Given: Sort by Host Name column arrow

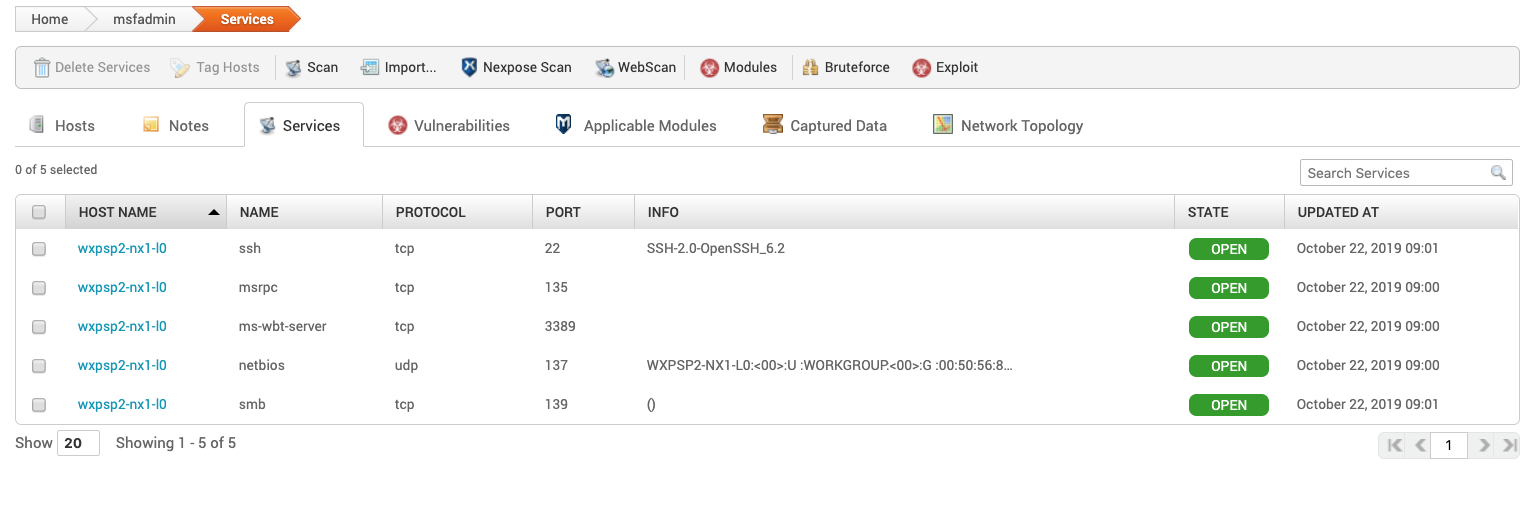Looking at the screenshot, I should [214, 212].
